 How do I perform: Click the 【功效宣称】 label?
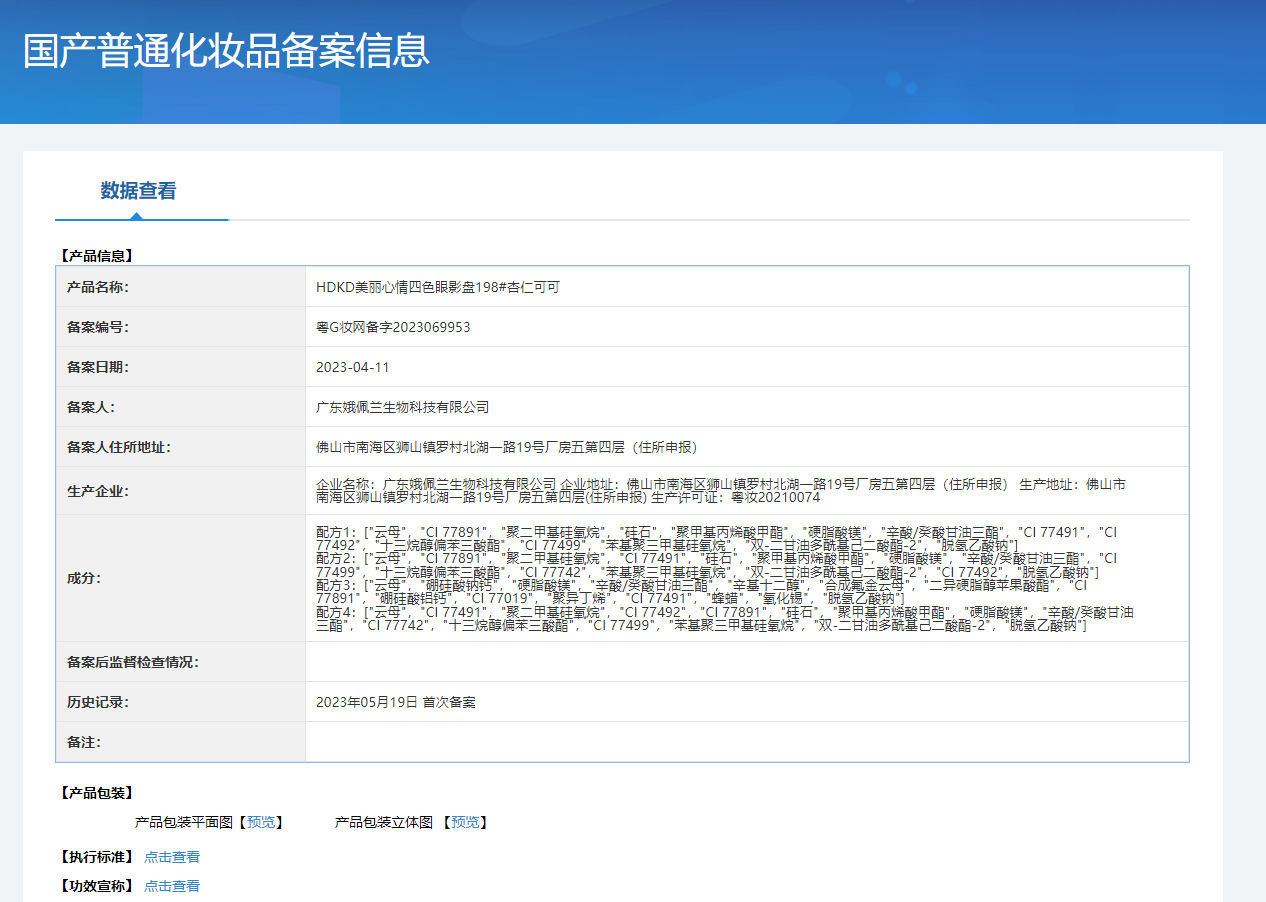point(95,886)
